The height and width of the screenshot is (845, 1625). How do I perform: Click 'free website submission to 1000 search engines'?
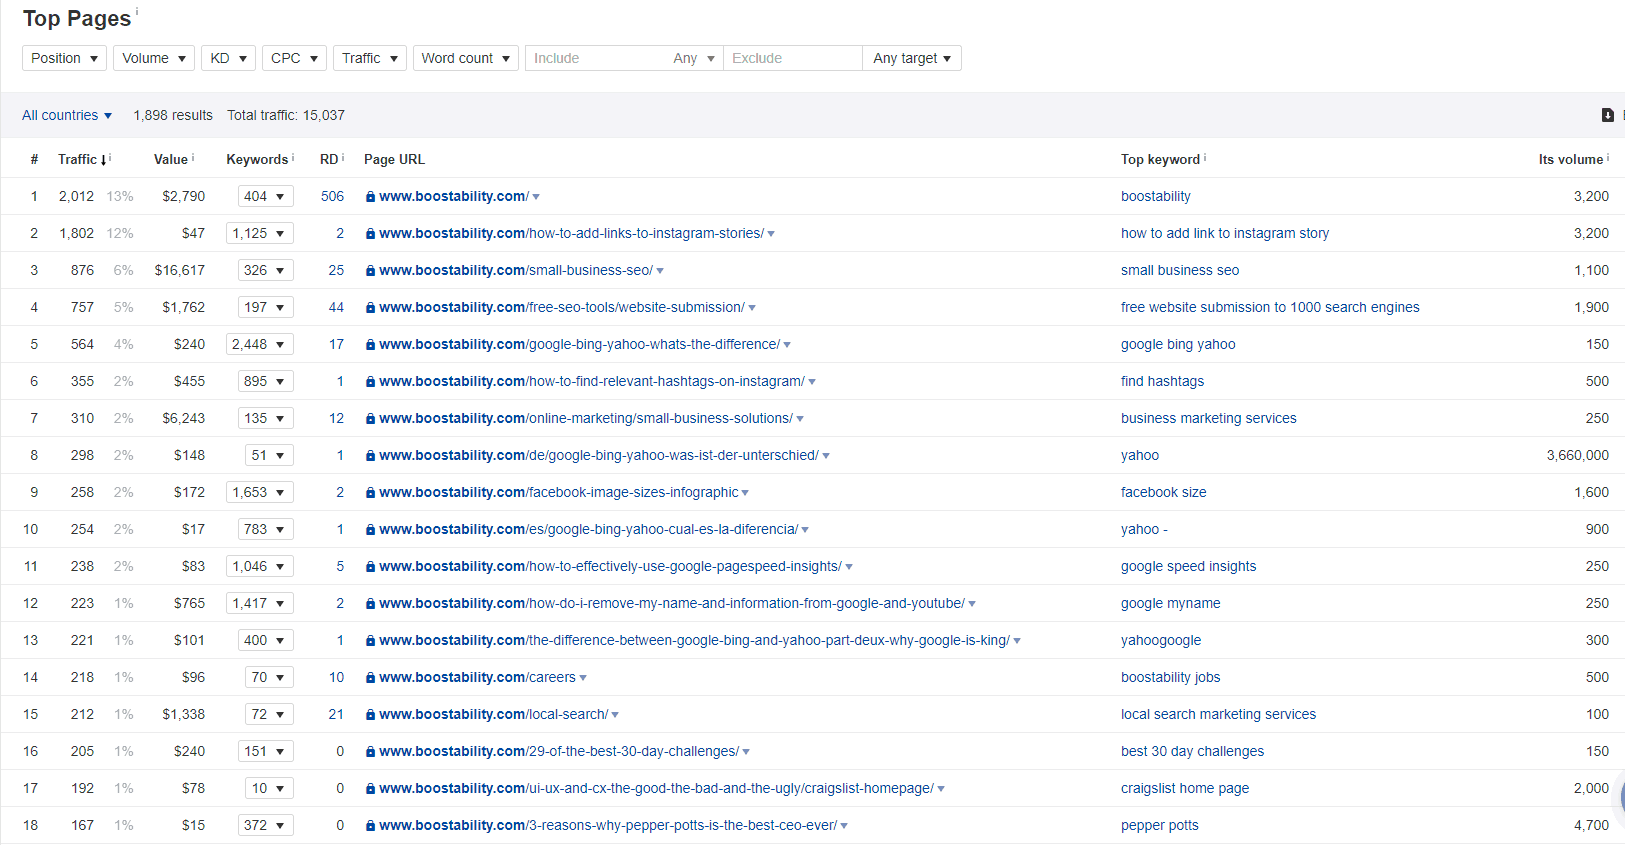point(1270,307)
